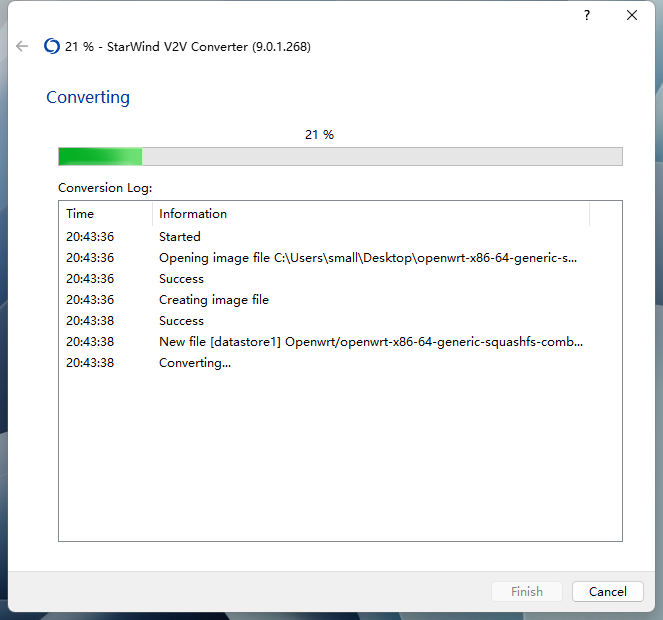This screenshot has height=620, width=663.
Task: Select the "New file [datastore1]" log entry
Action: (x=371, y=342)
